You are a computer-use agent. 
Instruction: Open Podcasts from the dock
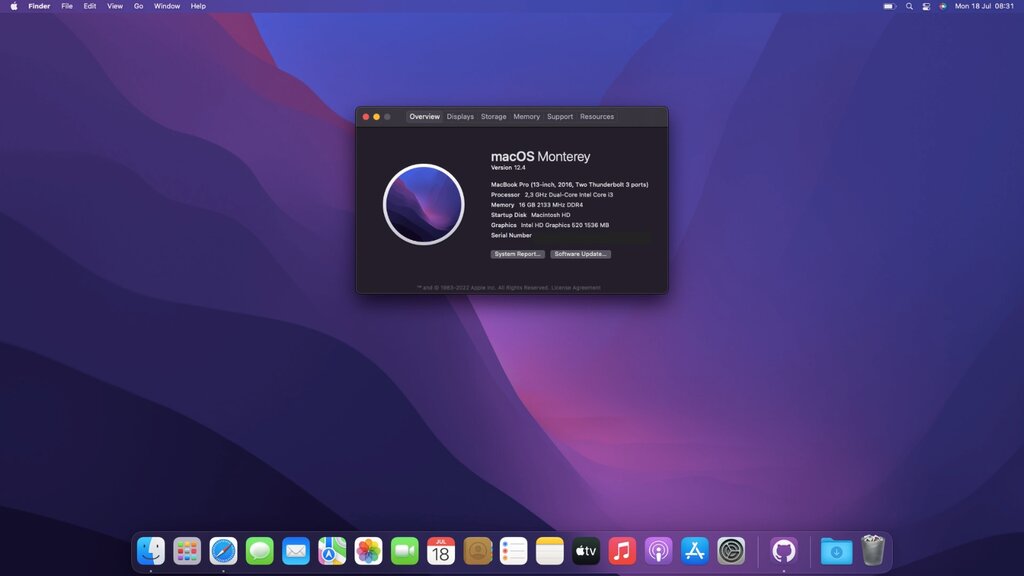point(658,550)
